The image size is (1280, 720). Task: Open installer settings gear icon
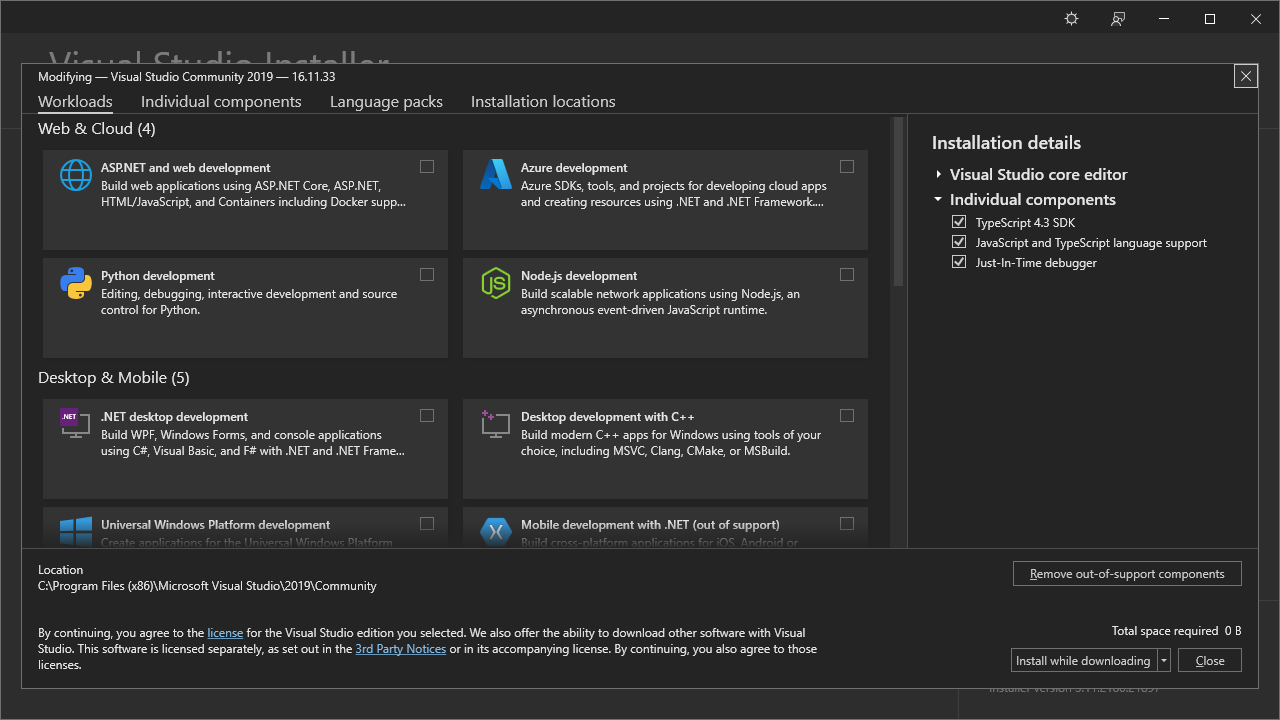[x=1071, y=19]
